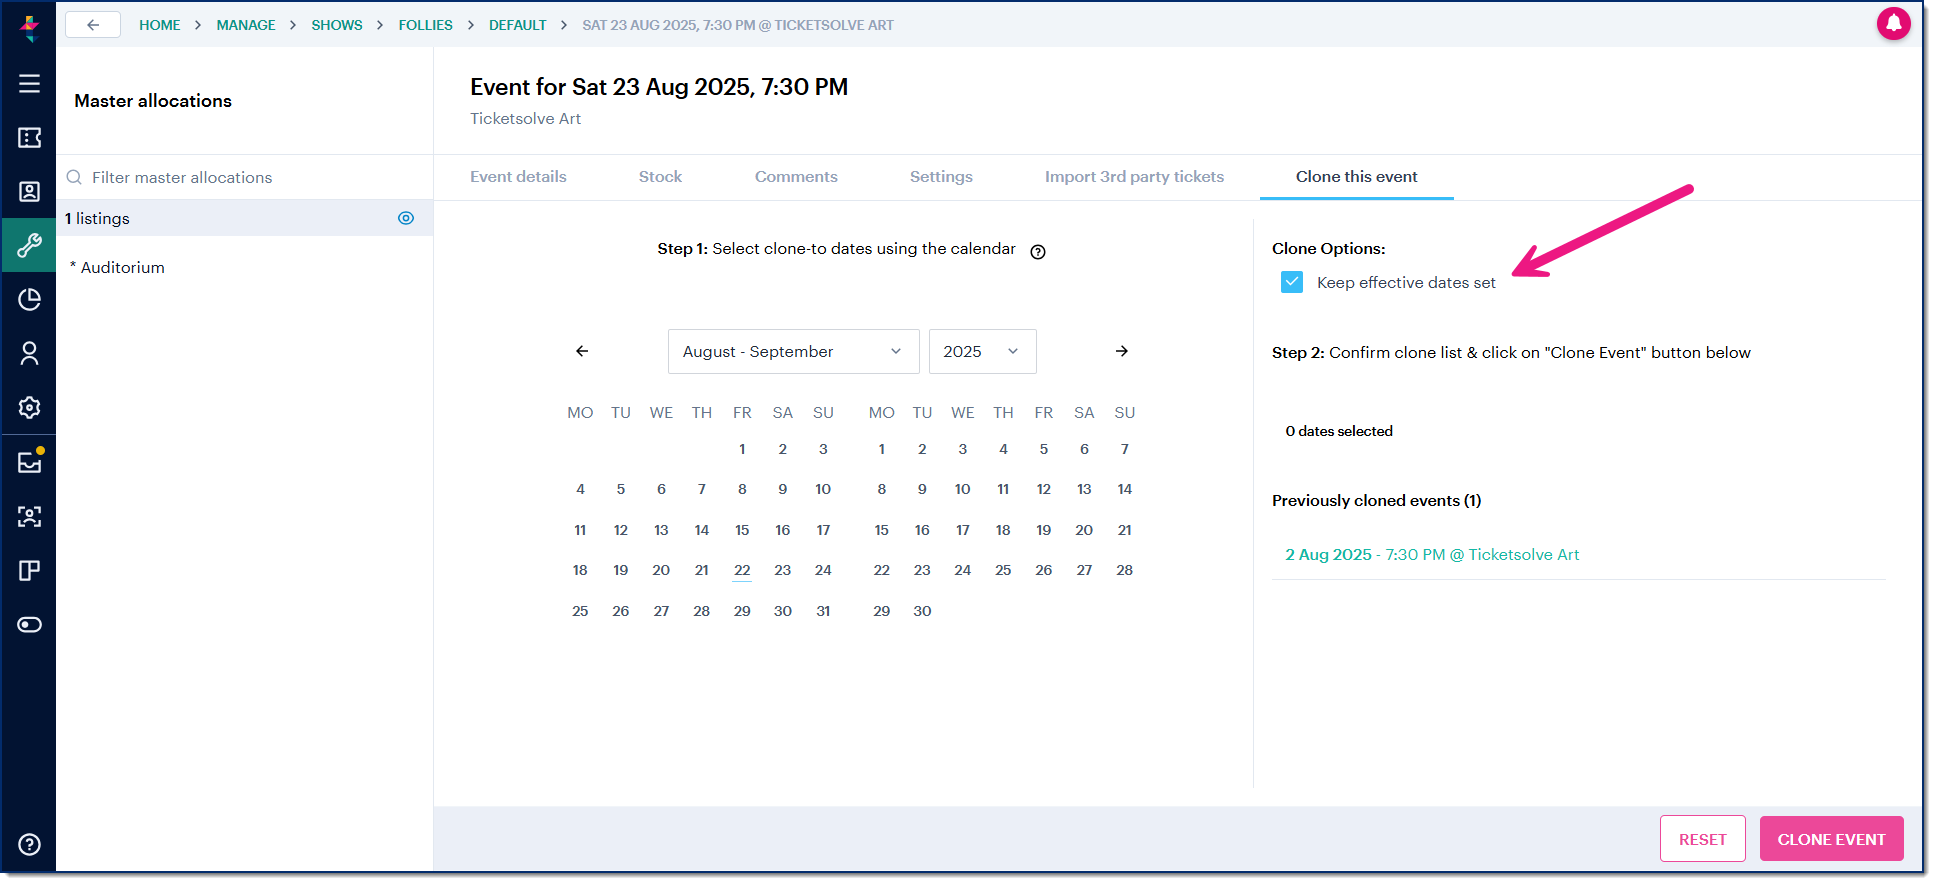Select August 31 in the calendar
Image resolution: width=1934 pixels, height=883 pixels.
(823, 611)
